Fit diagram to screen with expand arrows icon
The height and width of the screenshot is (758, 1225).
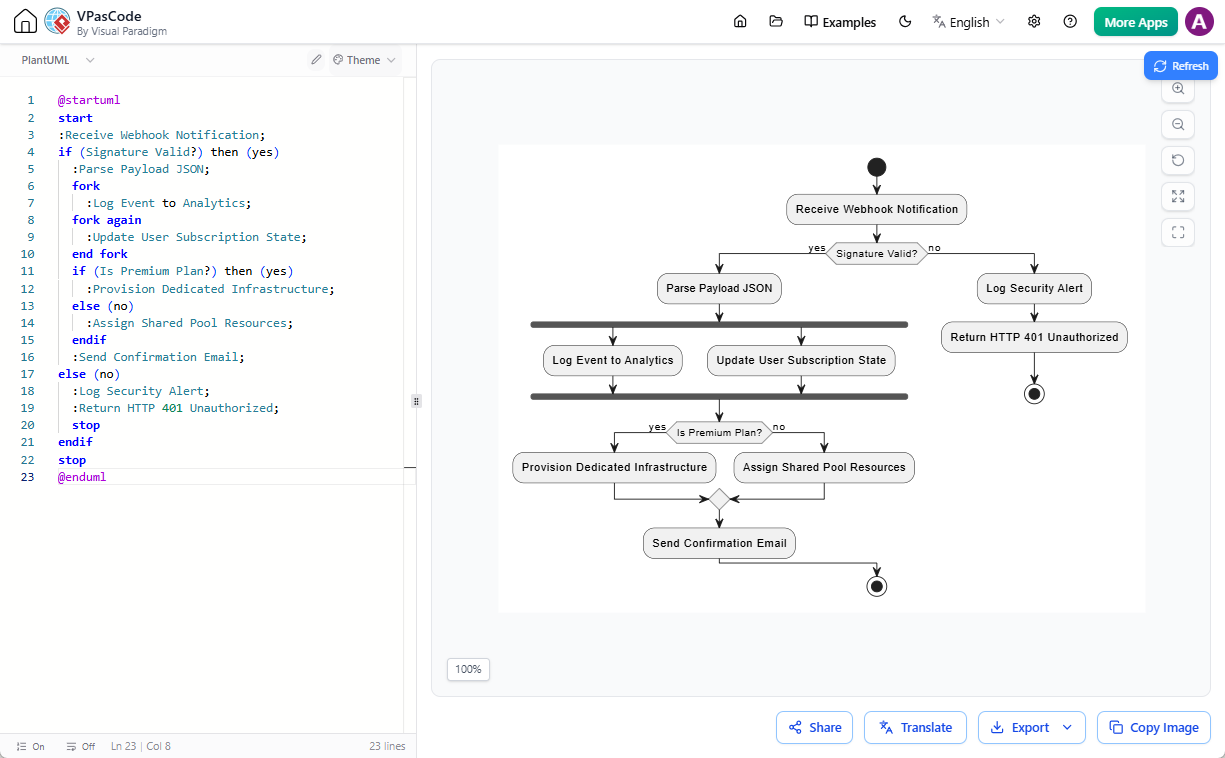[x=1178, y=197]
